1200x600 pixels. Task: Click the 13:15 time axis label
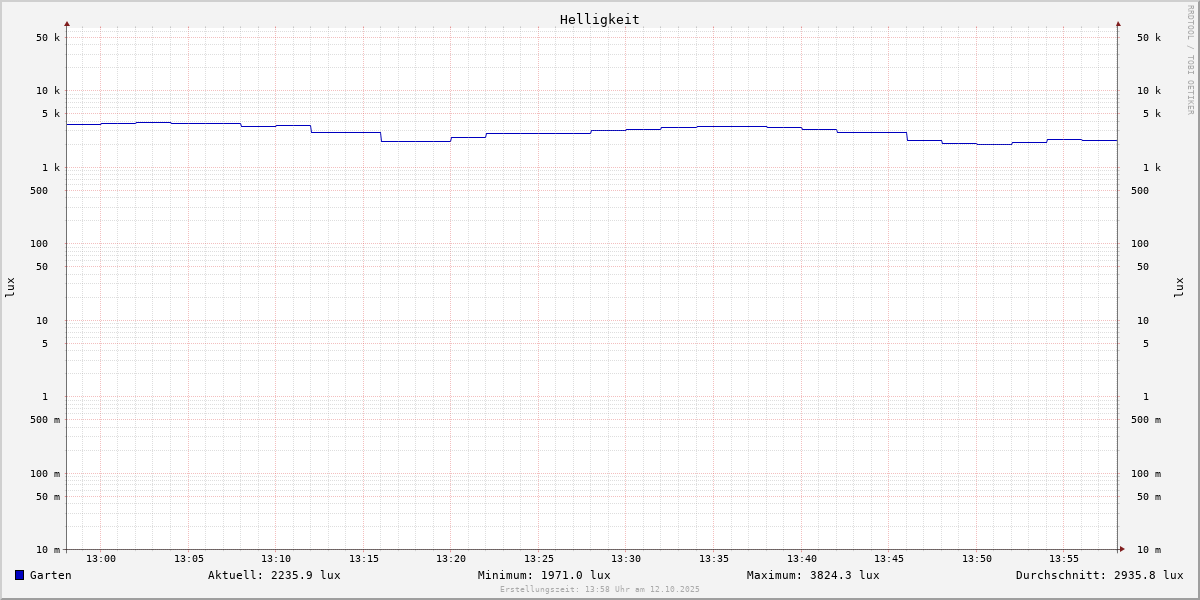(364, 559)
